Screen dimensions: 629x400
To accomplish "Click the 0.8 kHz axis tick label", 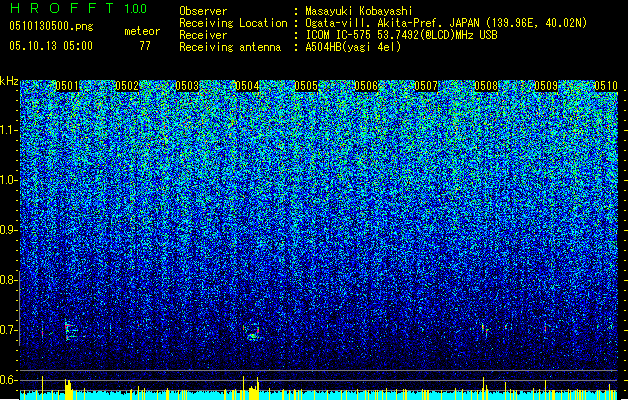I will click(x=7, y=280).
